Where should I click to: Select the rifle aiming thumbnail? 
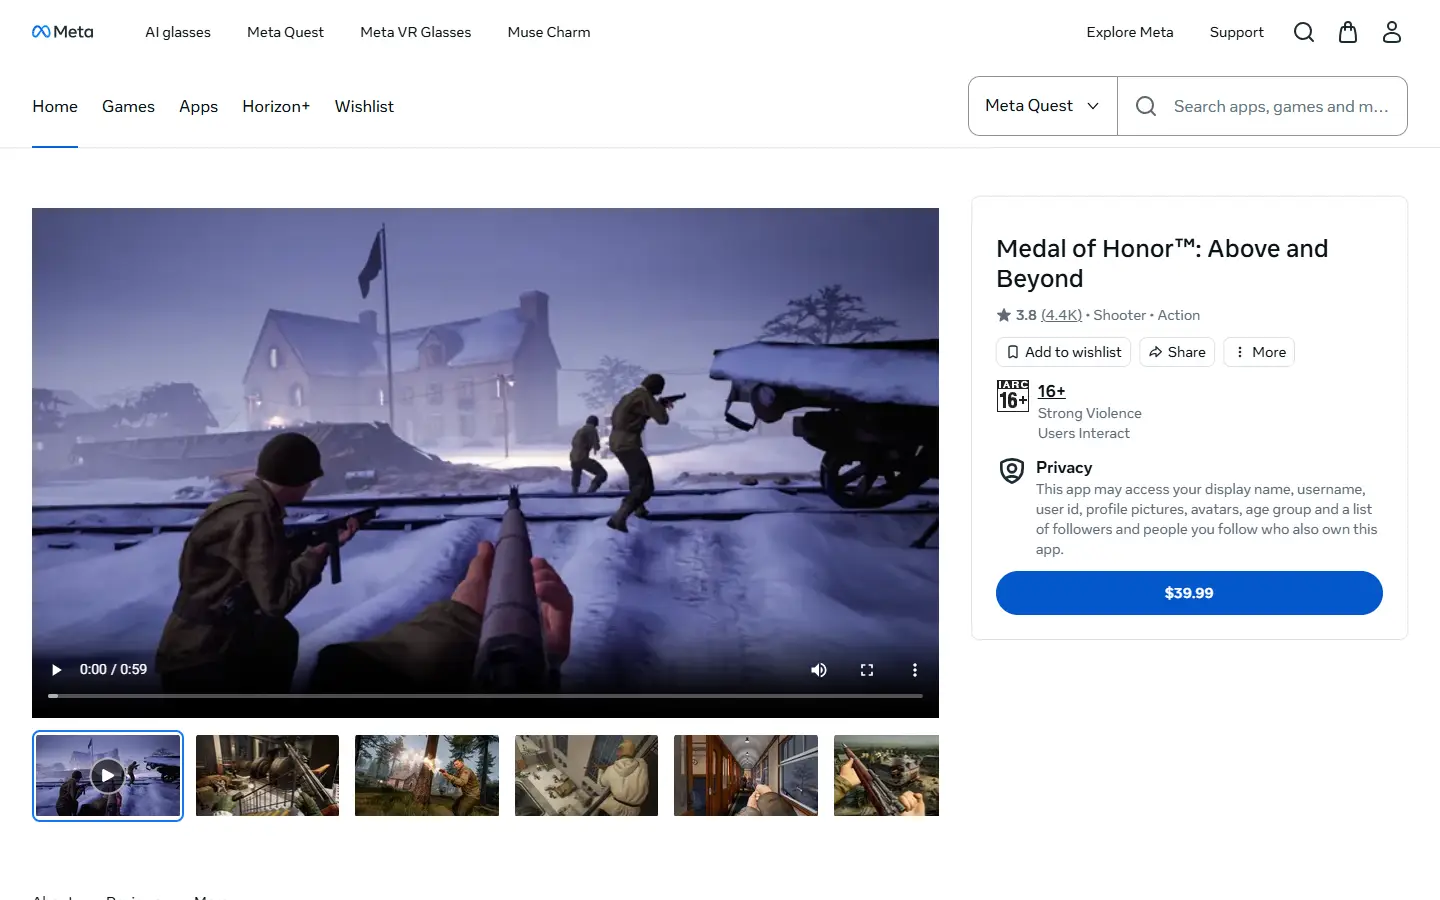tap(886, 776)
